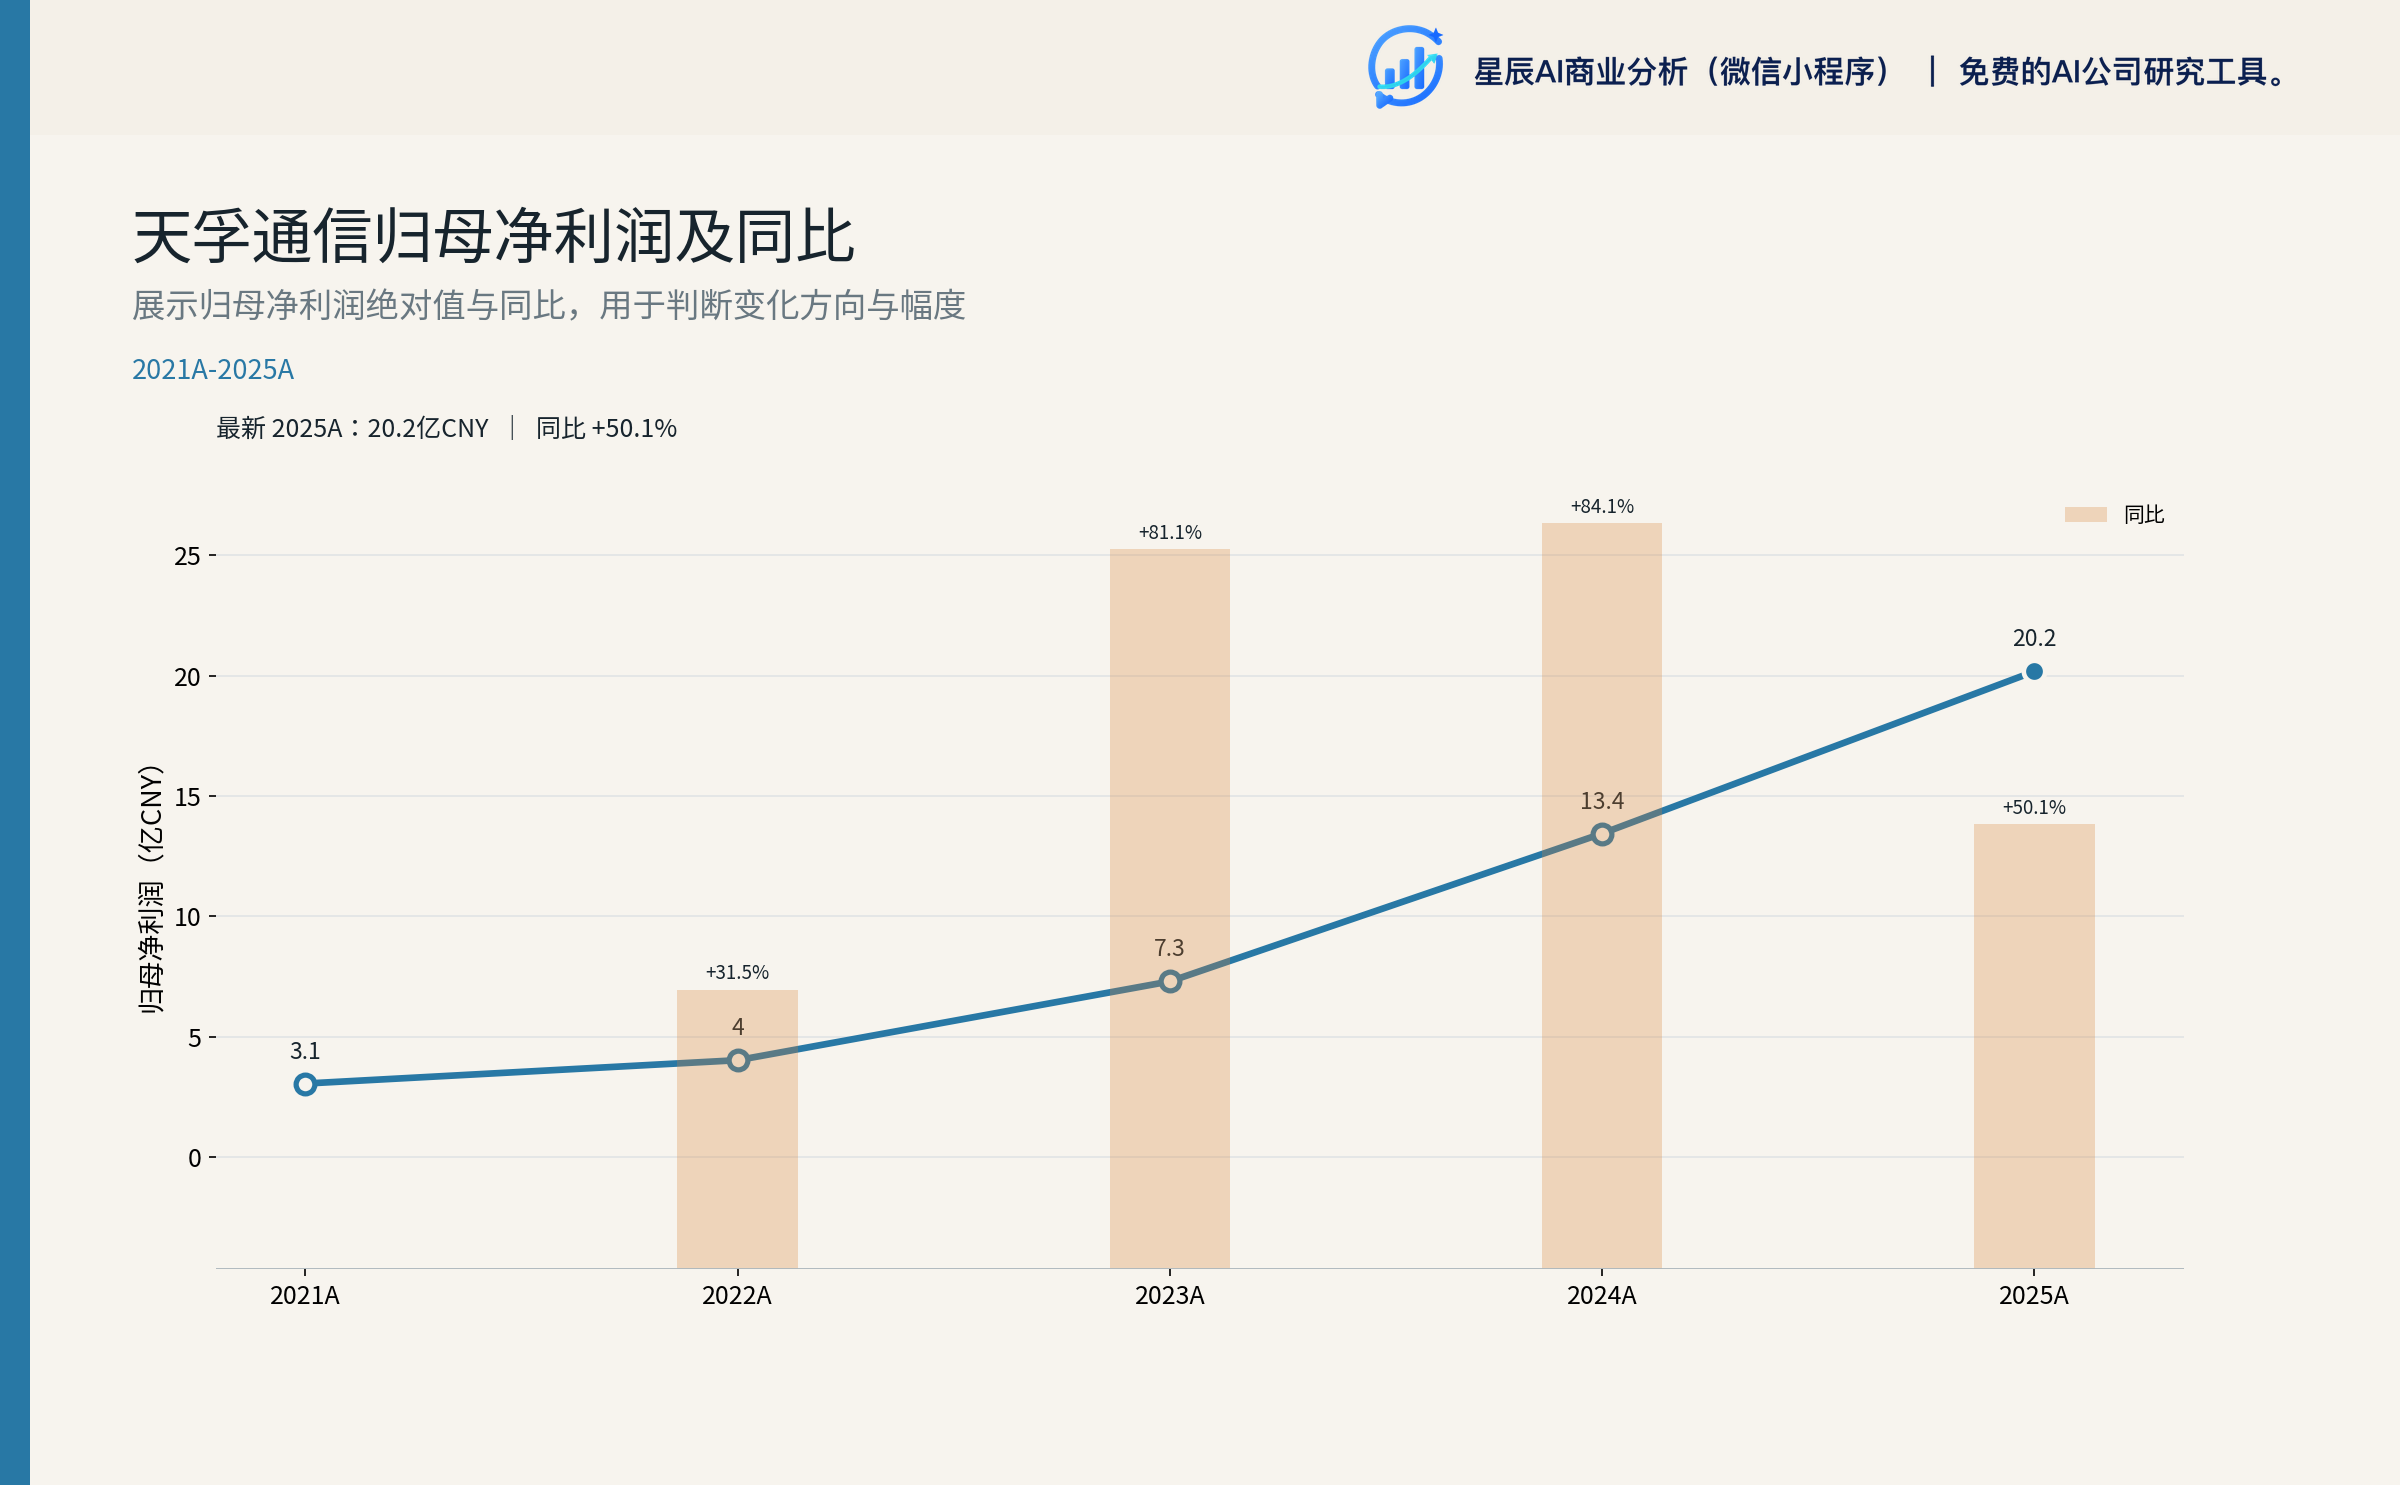Click the 2021A-2025A date range label

tap(213, 369)
